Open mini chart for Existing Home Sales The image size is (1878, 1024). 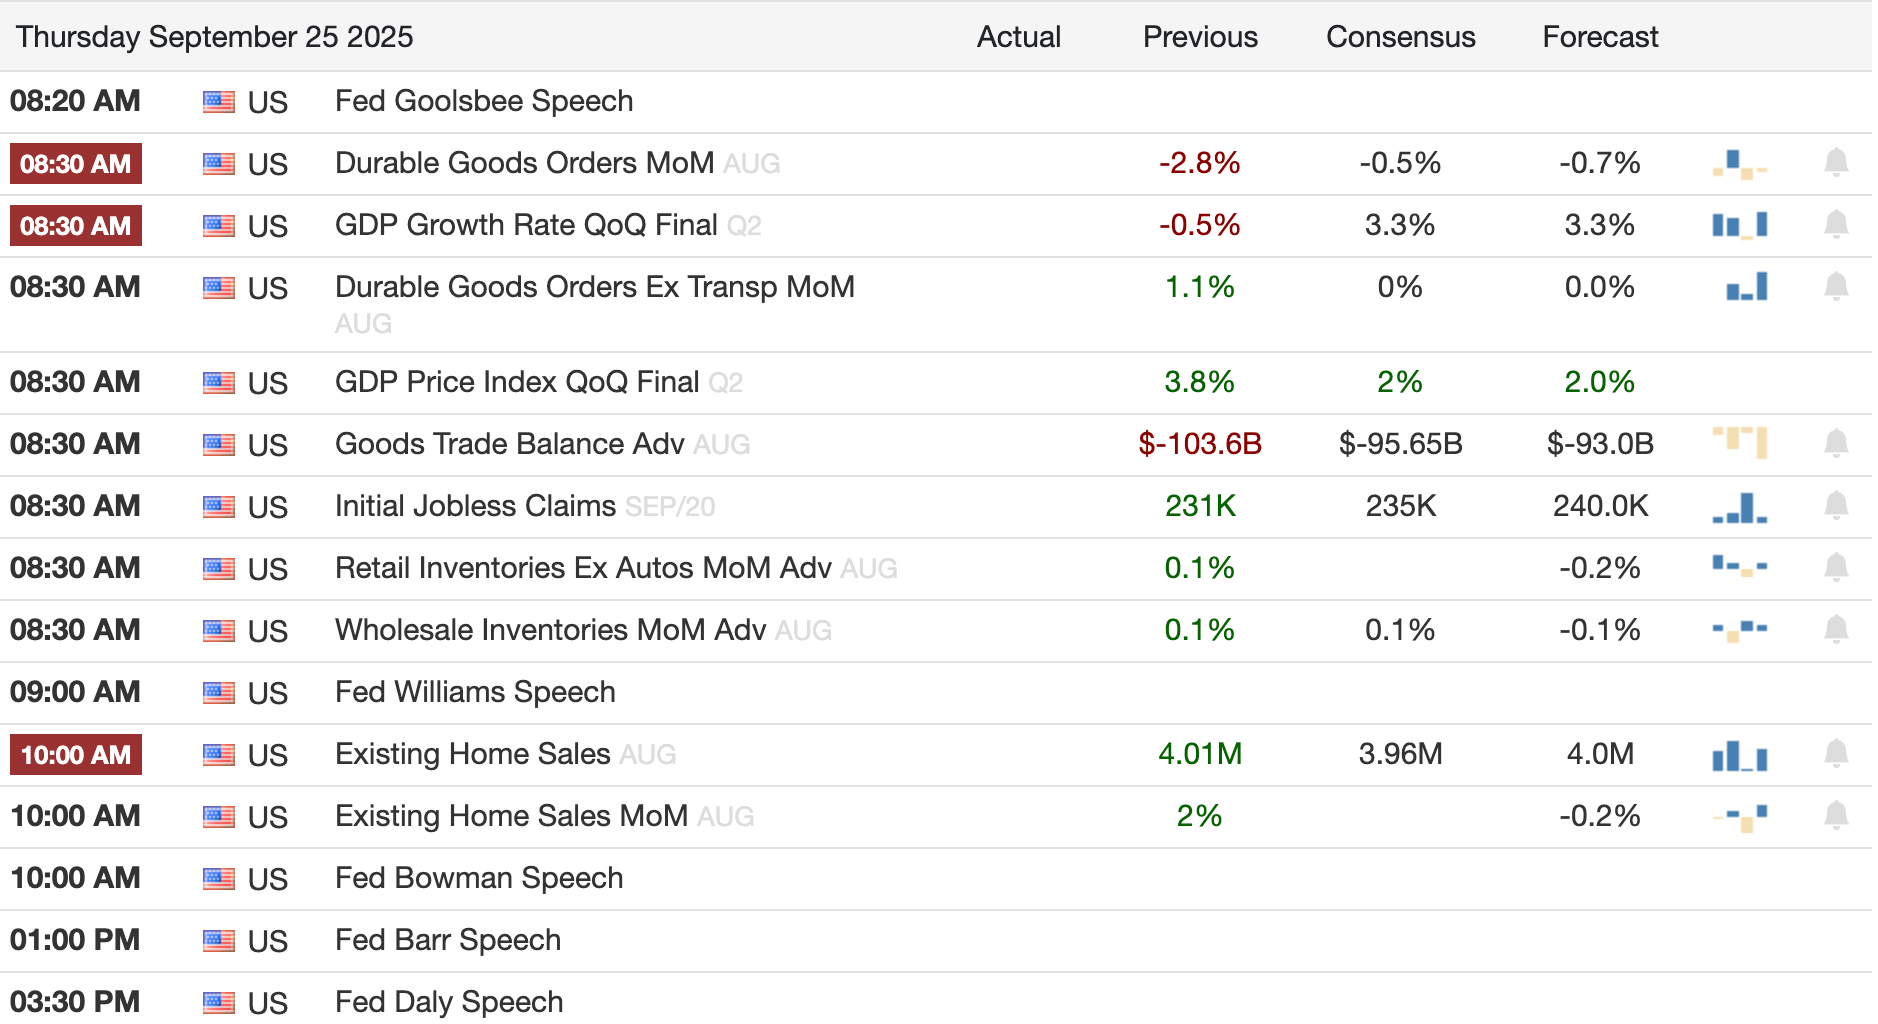click(1740, 756)
